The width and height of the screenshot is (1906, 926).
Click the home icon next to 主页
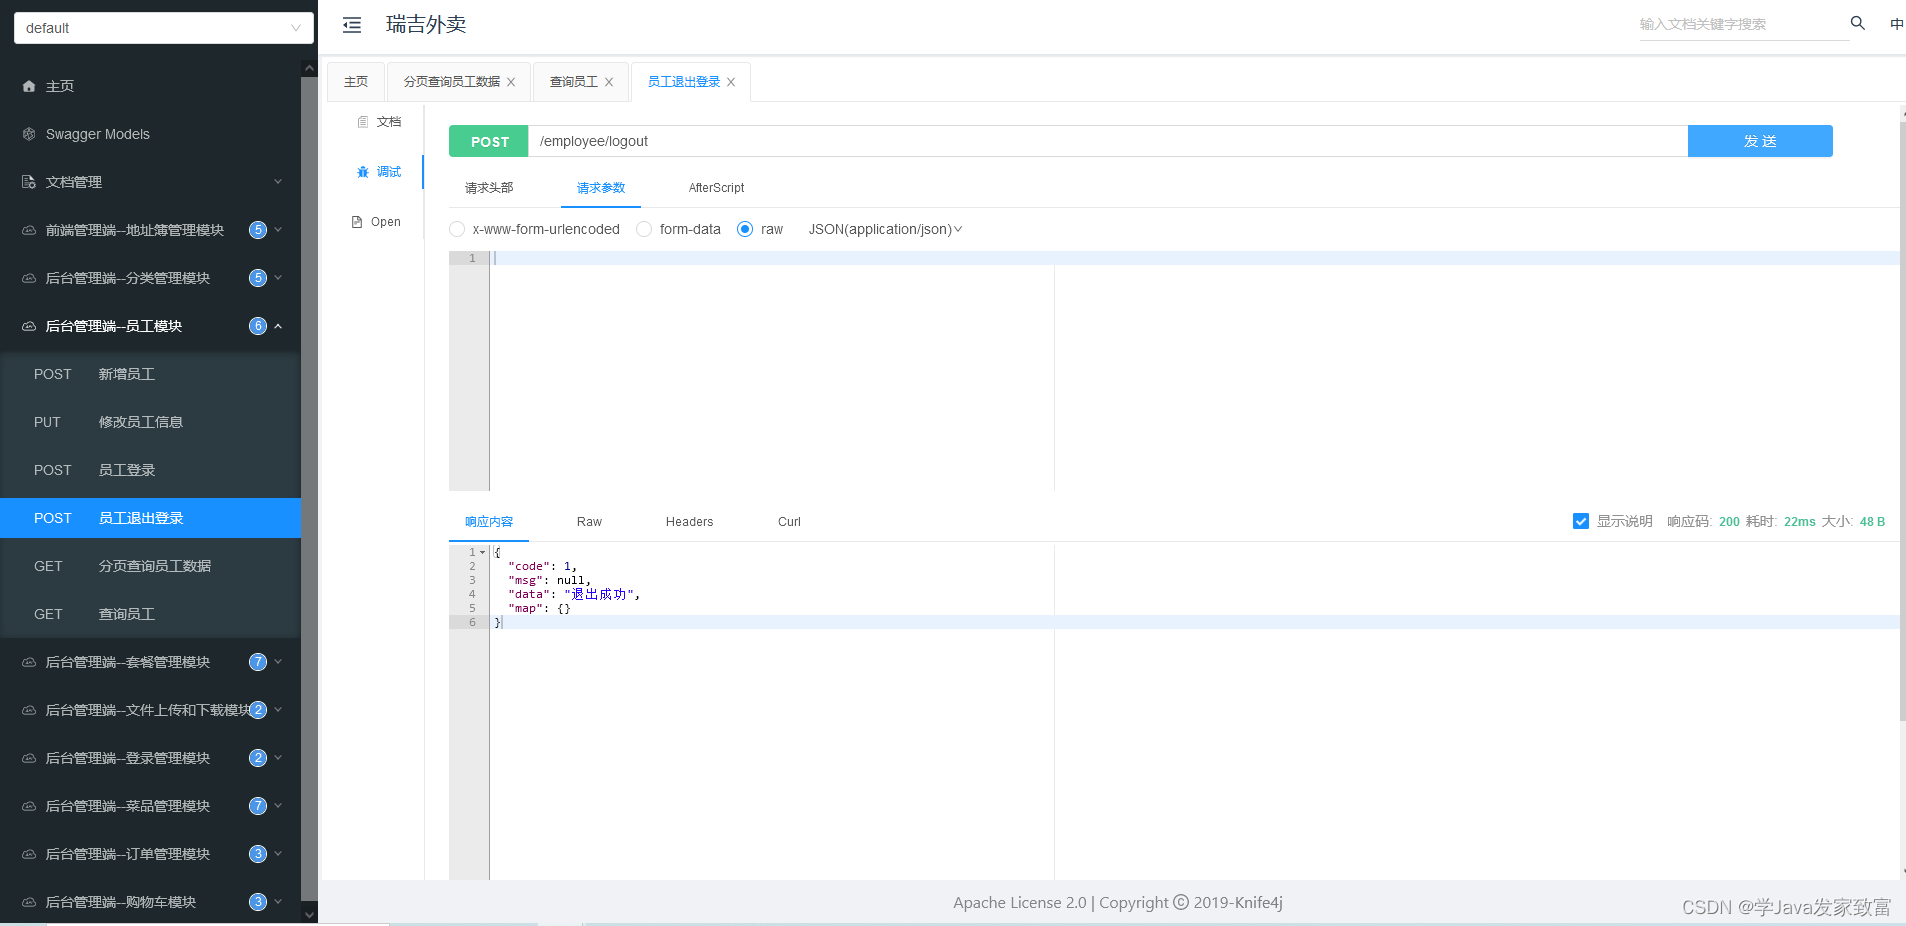(29, 86)
